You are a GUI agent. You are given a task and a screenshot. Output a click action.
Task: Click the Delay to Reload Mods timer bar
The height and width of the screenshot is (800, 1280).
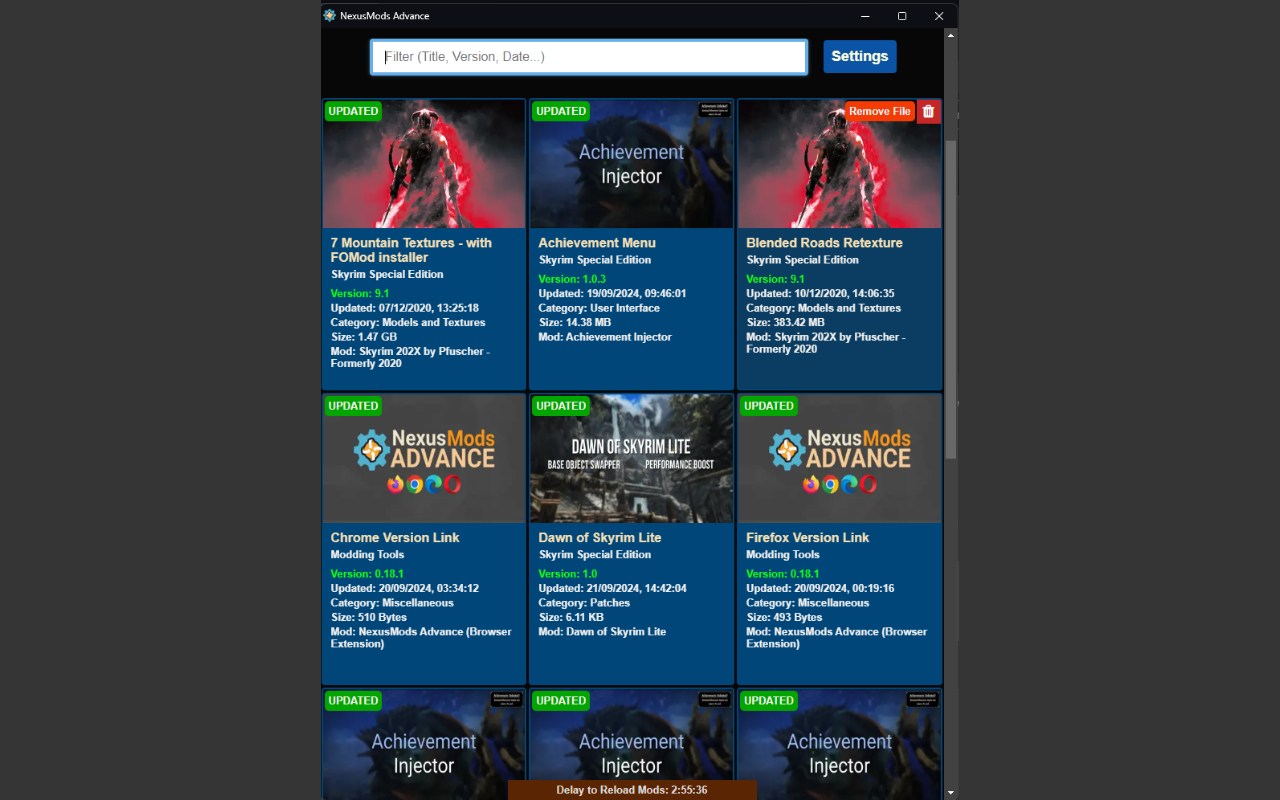(x=632, y=790)
